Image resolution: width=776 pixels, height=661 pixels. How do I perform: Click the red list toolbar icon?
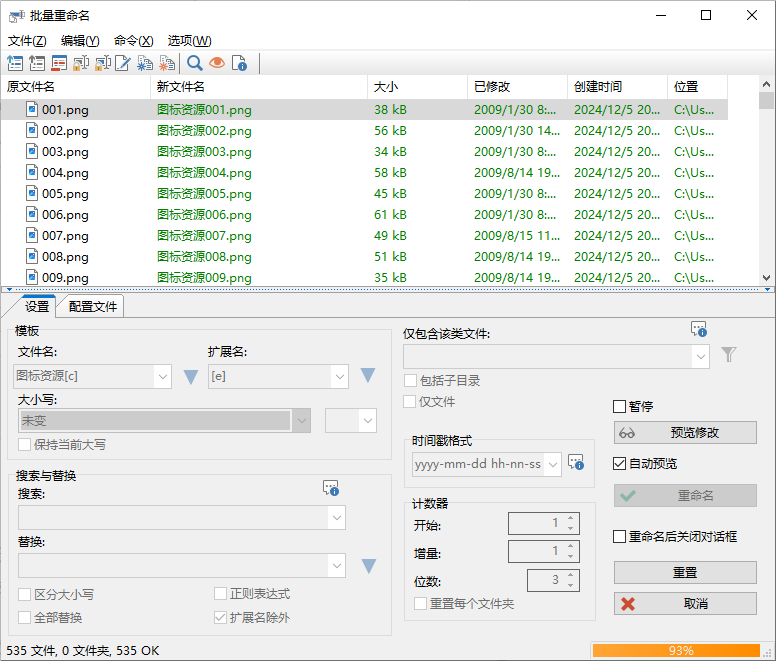[59, 64]
